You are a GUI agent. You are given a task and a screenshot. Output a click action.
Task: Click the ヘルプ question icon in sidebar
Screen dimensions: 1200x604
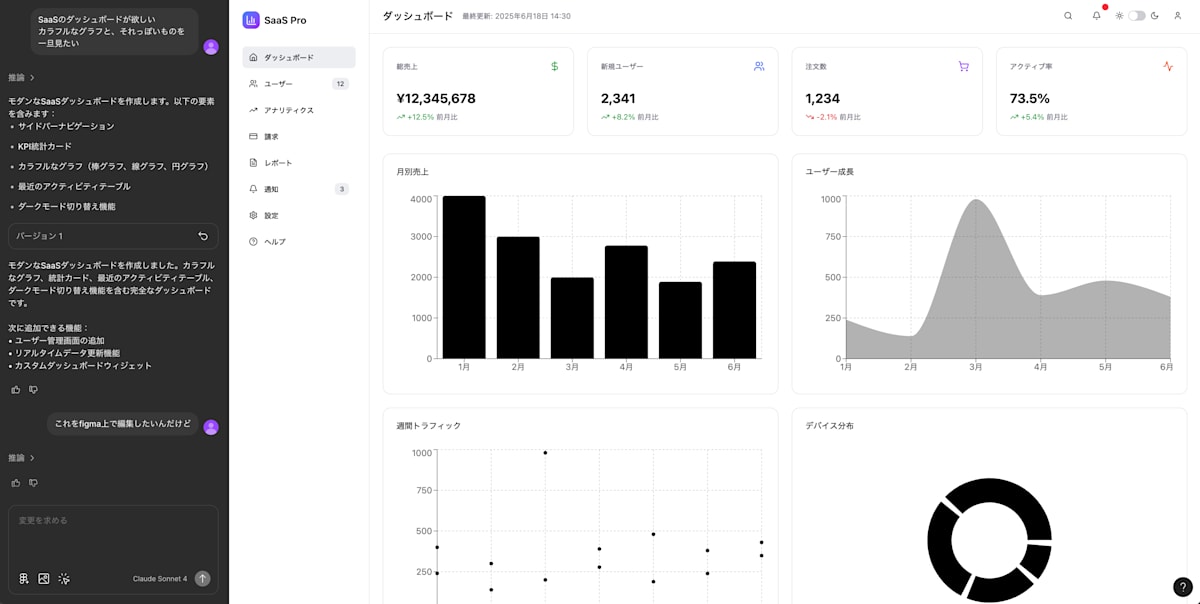click(253, 241)
